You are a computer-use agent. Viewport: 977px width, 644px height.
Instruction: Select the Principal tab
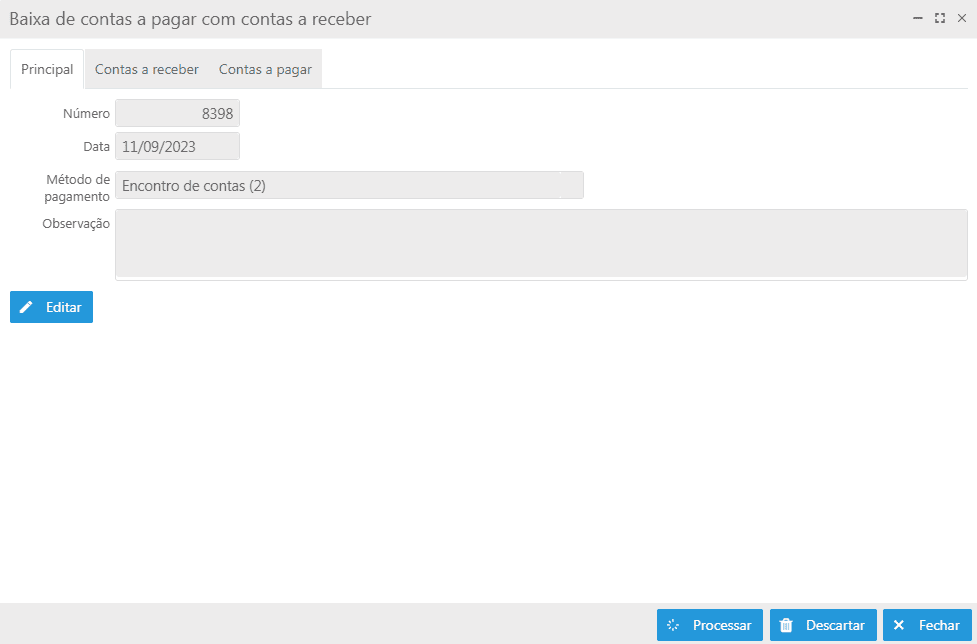(x=47, y=69)
